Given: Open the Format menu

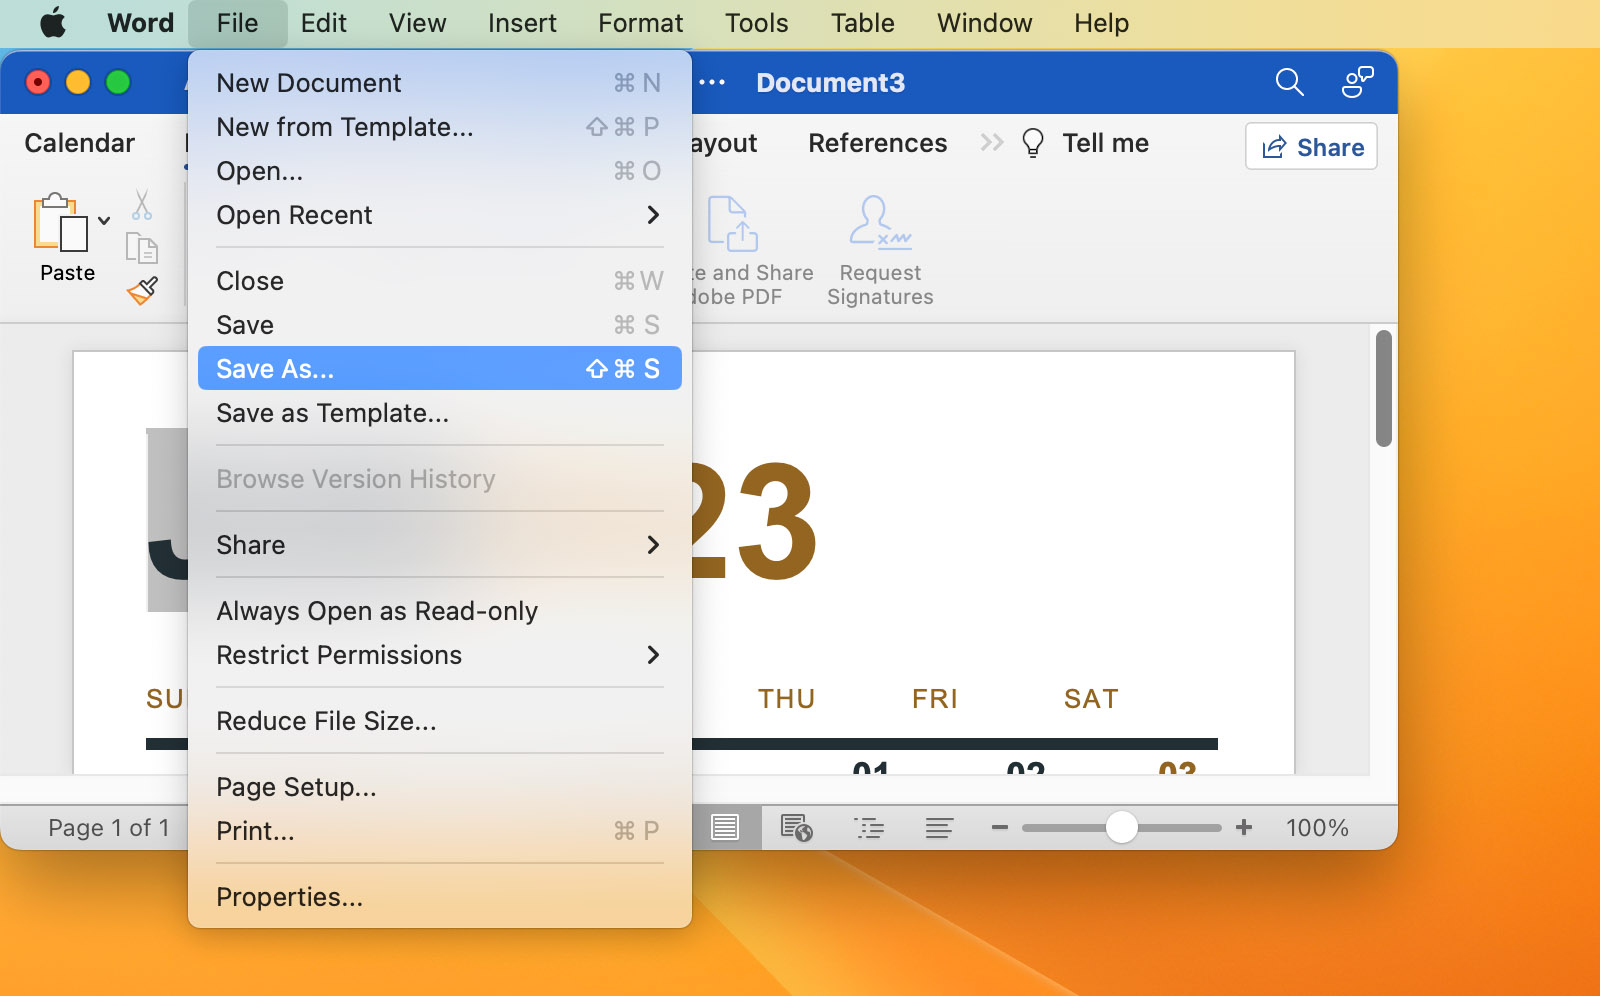Looking at the screenshot, I should [x=640, y=23].
